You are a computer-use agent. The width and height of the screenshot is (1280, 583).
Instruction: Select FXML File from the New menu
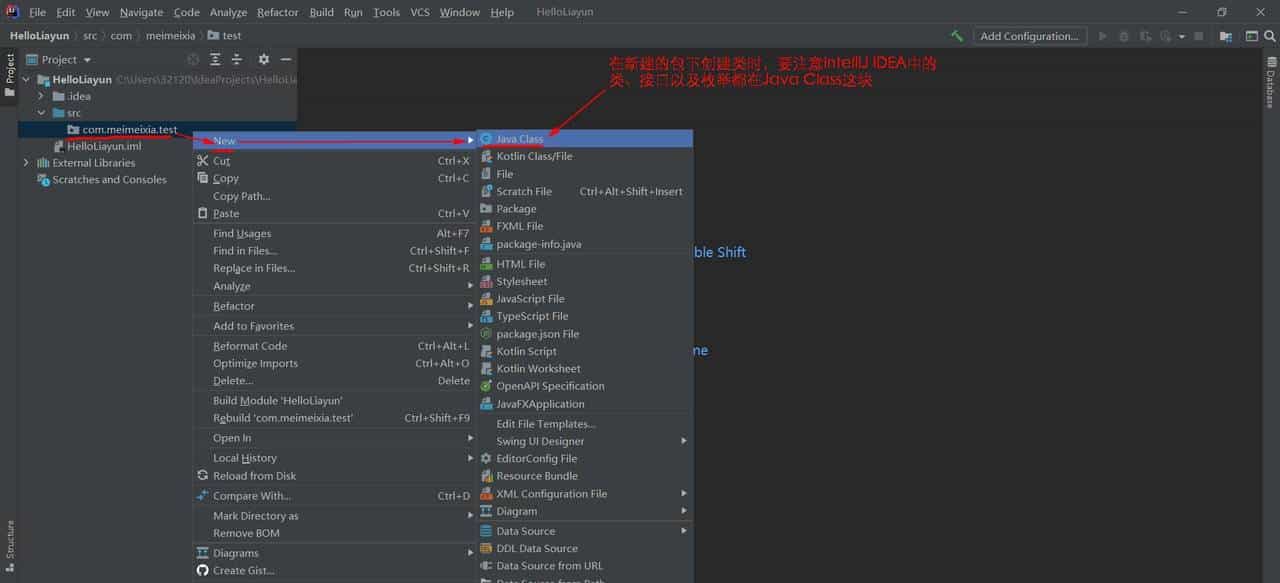(520, 226)
